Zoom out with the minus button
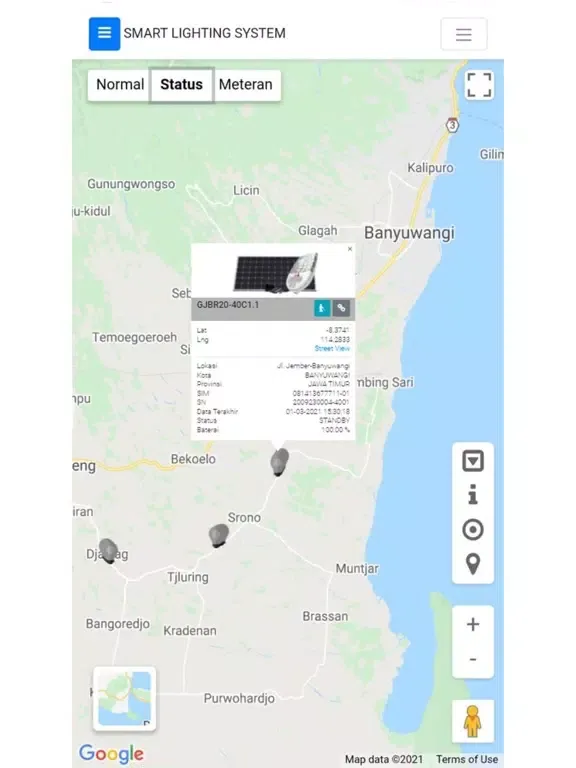Viewport: 576px width, 768px height. point(473,659)
